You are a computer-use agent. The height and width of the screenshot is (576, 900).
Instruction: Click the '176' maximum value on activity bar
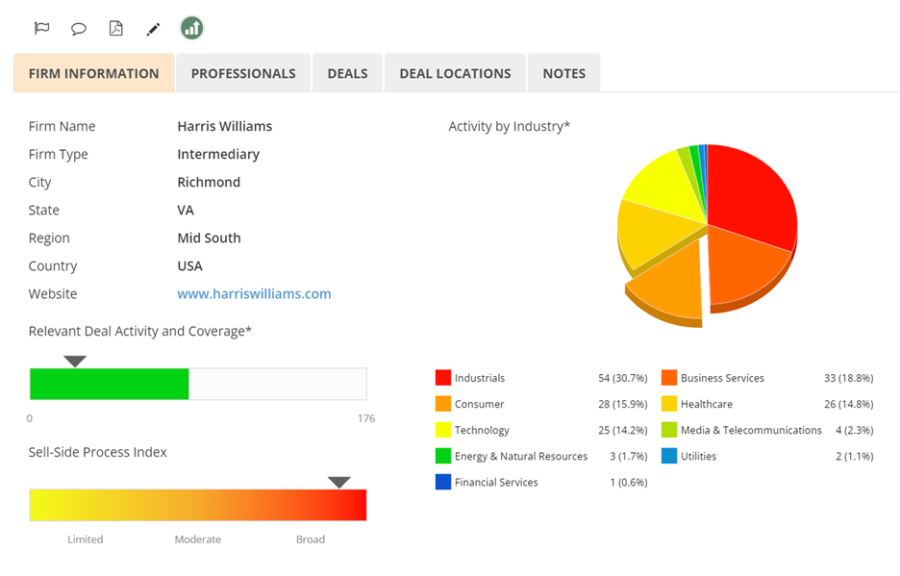tap(366, 418)
